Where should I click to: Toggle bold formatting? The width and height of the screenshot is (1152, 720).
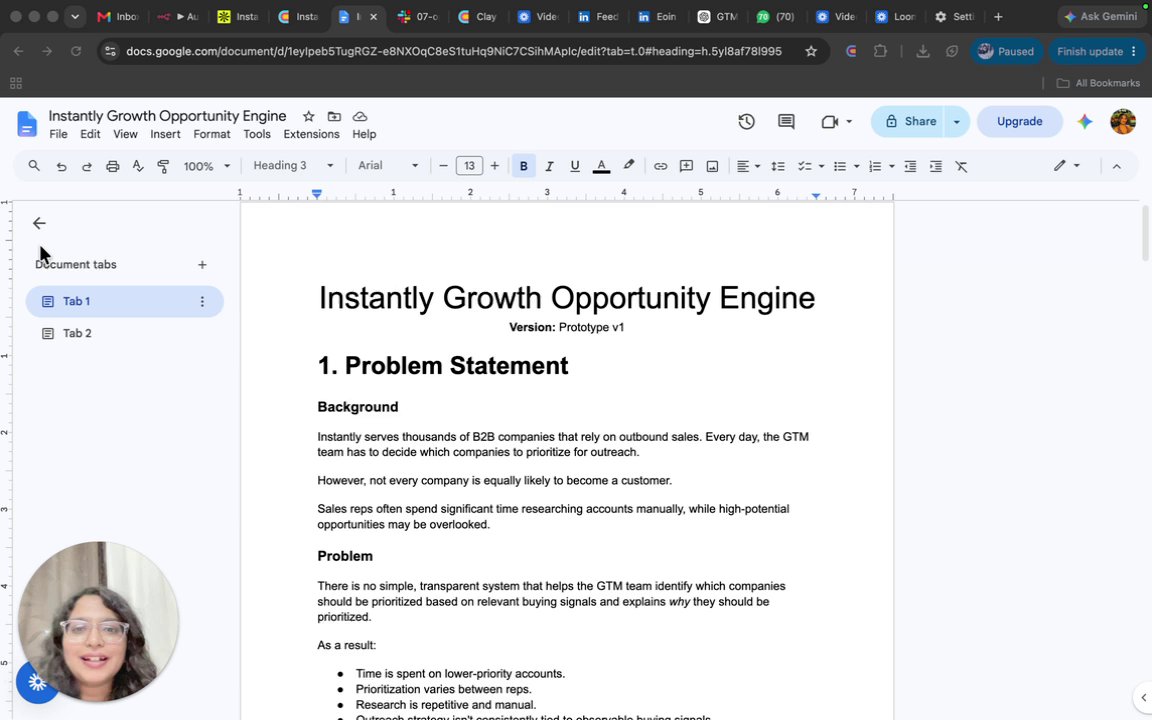523,166
